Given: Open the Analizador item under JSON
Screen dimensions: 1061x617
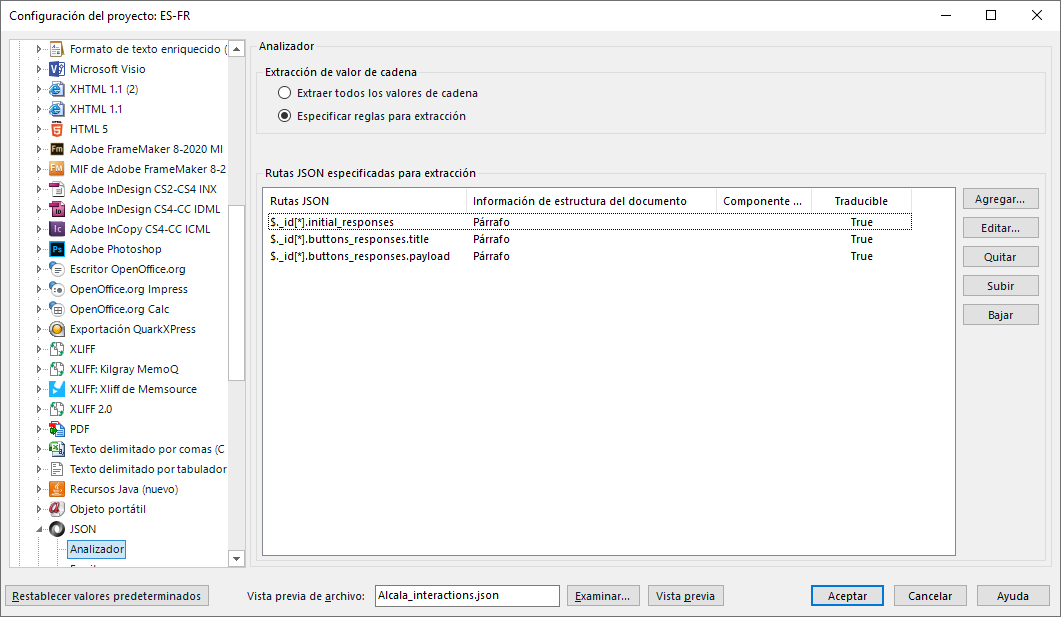Looking at the screenshot, I should [97, 549].
